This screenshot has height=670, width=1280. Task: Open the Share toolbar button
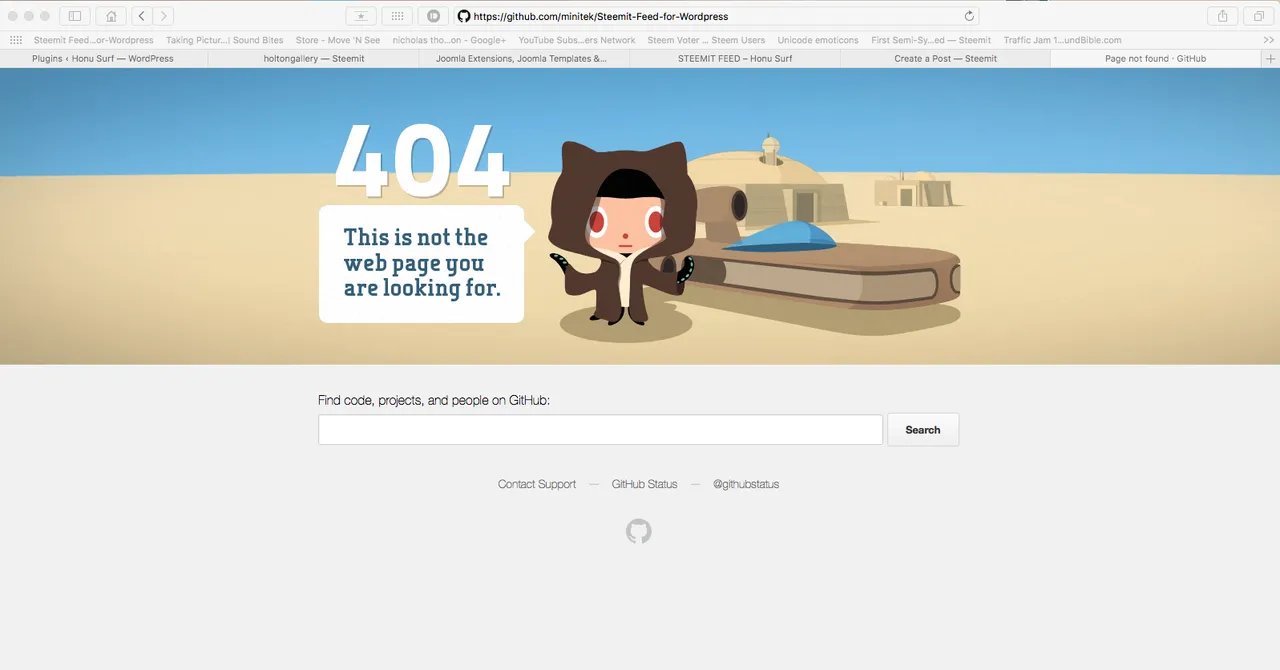(x=1222, y=16)
